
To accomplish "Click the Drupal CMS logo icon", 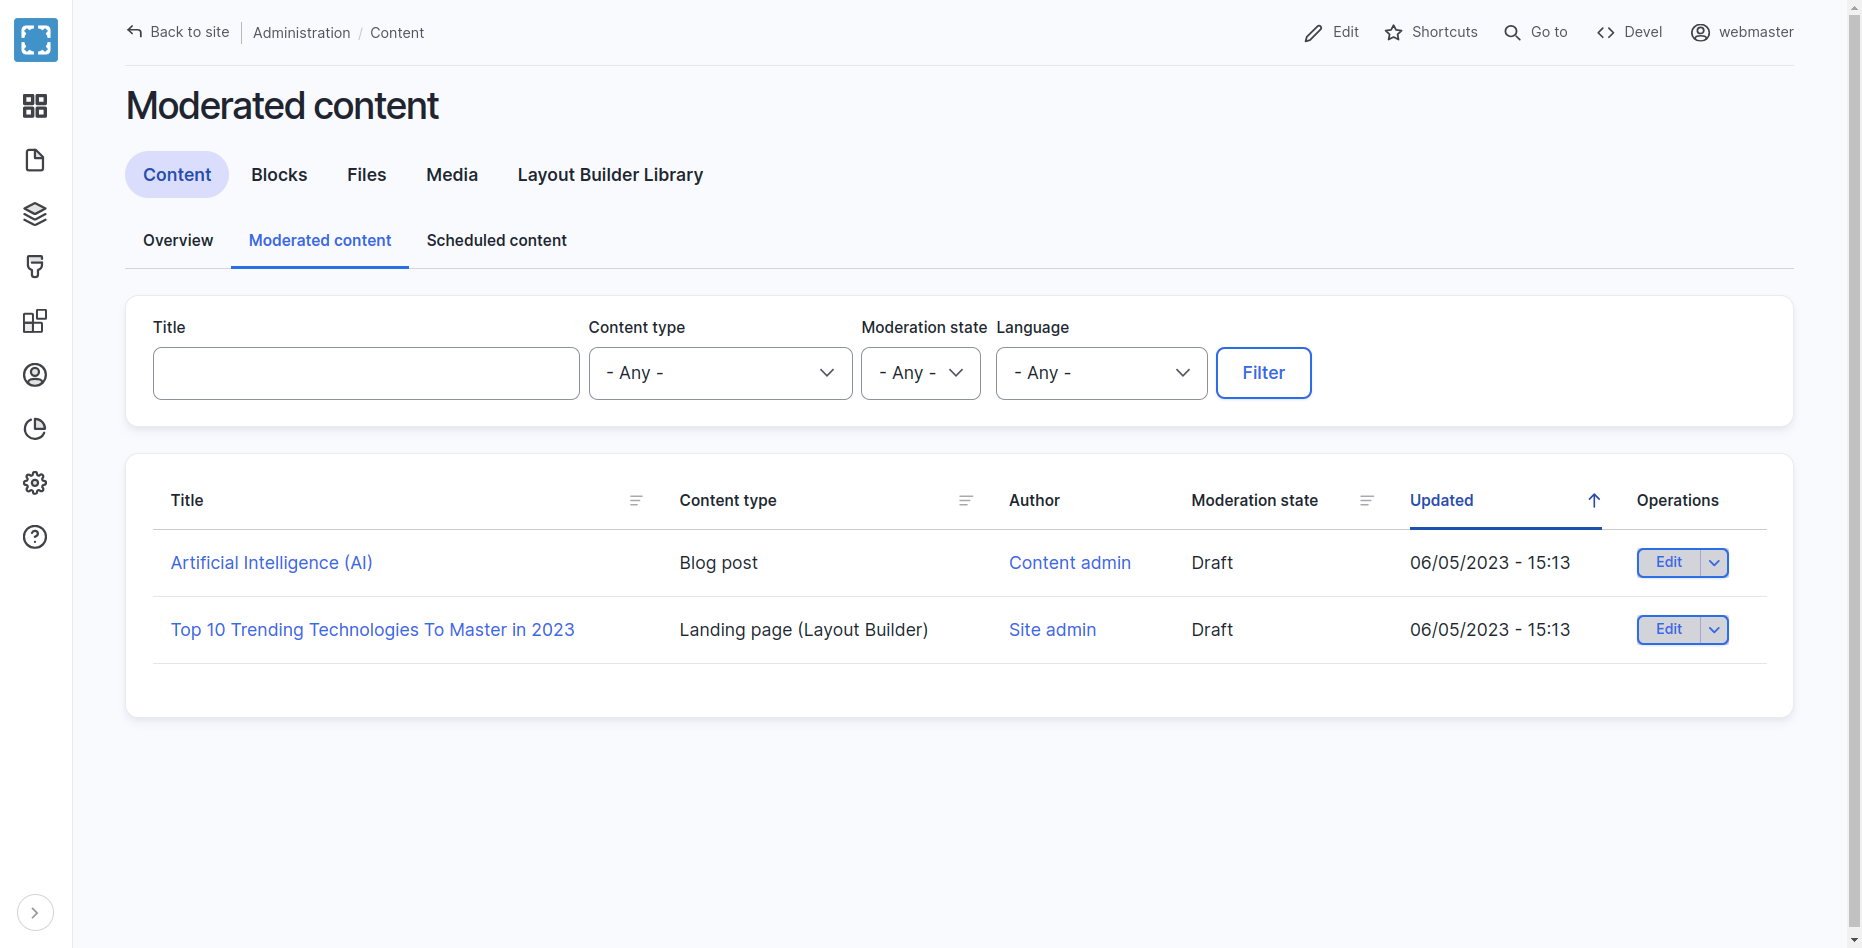I will point(36,40).
